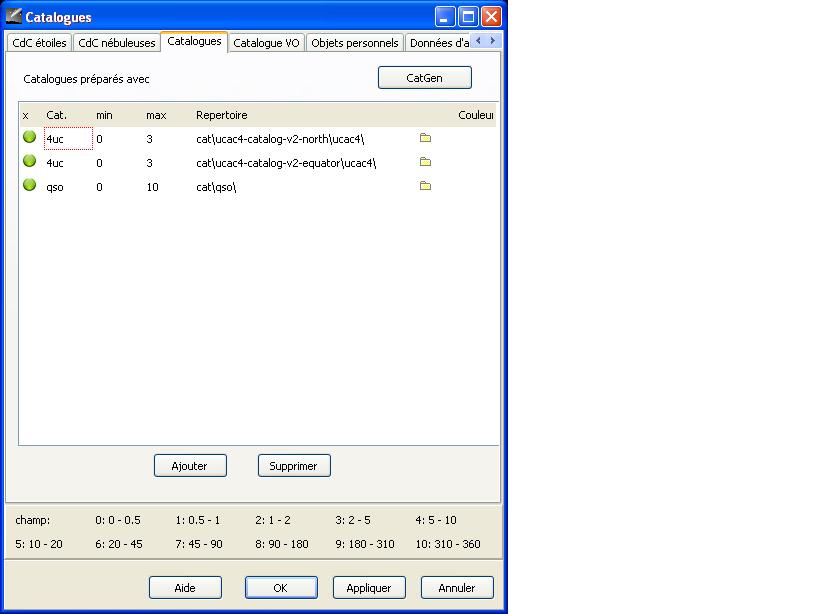Open the partially hidden Données tab

pyautogui.click(x=439, y=43)
